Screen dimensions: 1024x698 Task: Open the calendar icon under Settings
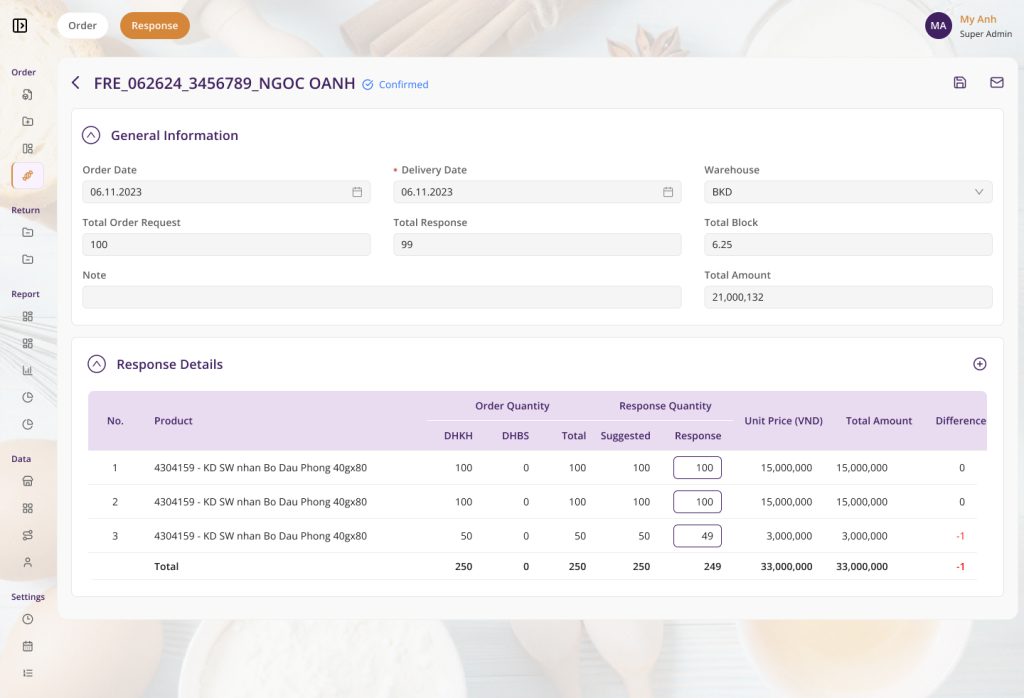[28, 646]
